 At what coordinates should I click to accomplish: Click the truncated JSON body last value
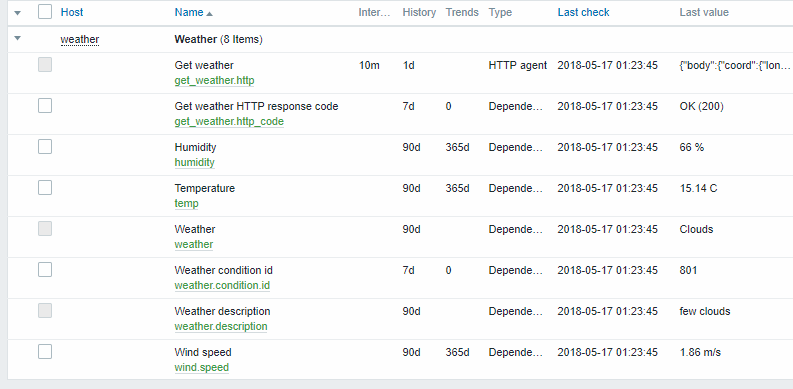click(735, 65)
